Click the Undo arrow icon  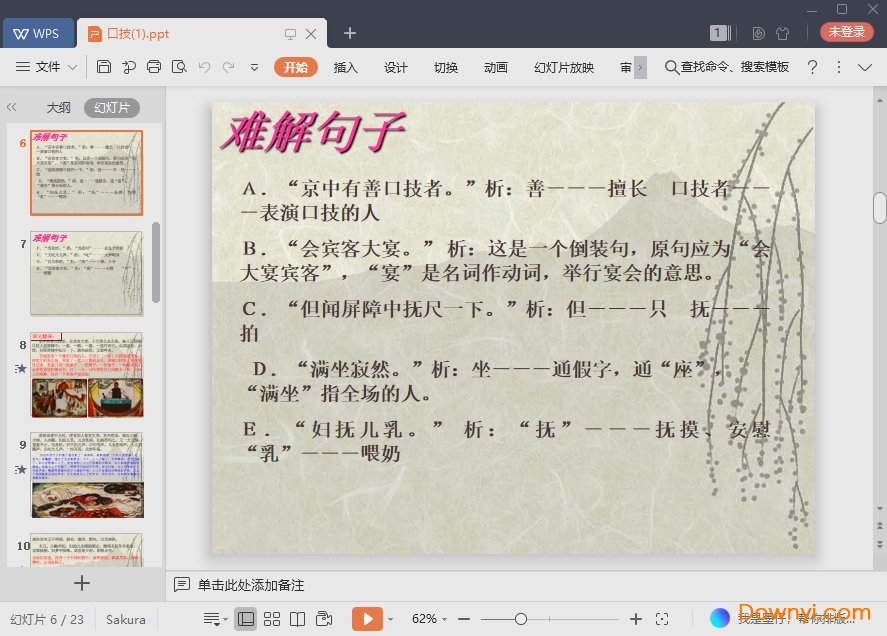click(x=204, y=67)
